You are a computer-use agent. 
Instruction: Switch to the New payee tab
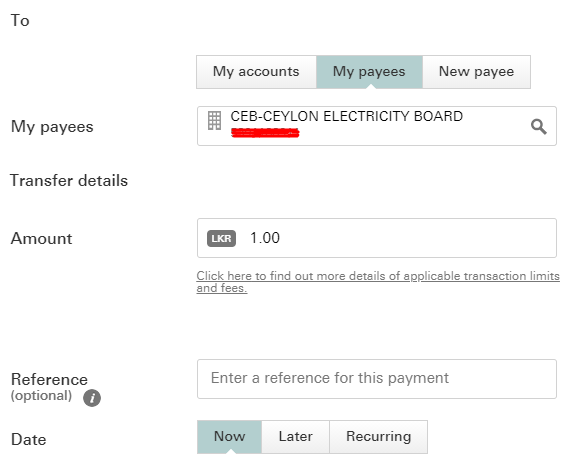pos(476,72)
